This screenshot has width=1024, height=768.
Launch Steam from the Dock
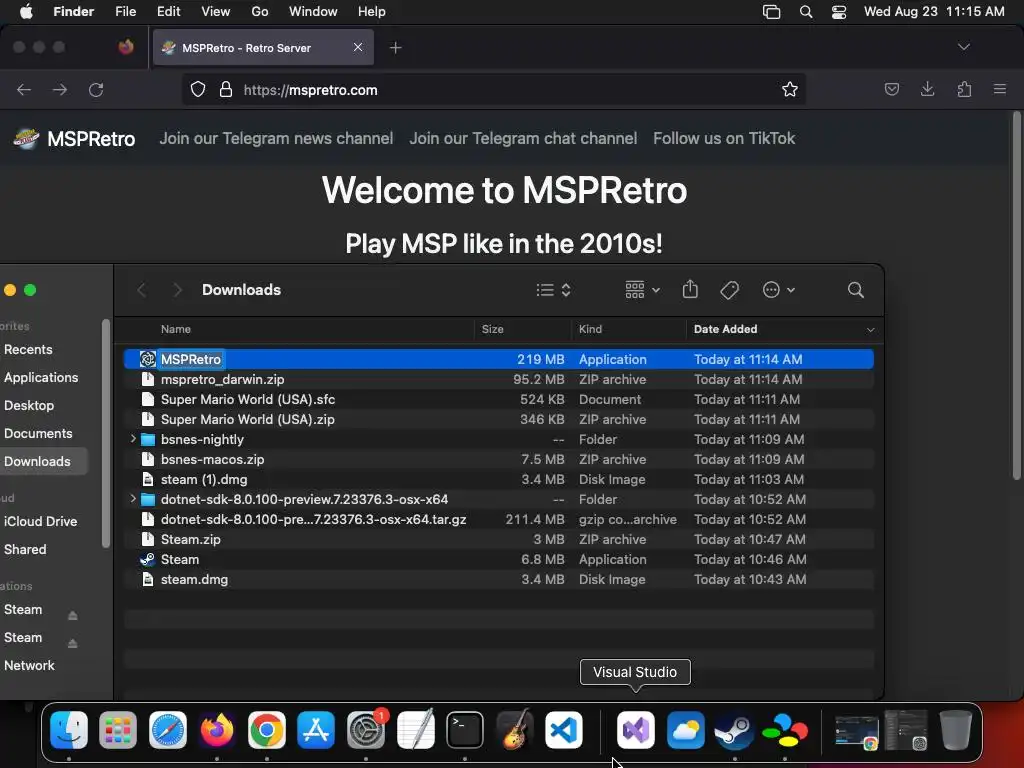(x=735, y=729)
